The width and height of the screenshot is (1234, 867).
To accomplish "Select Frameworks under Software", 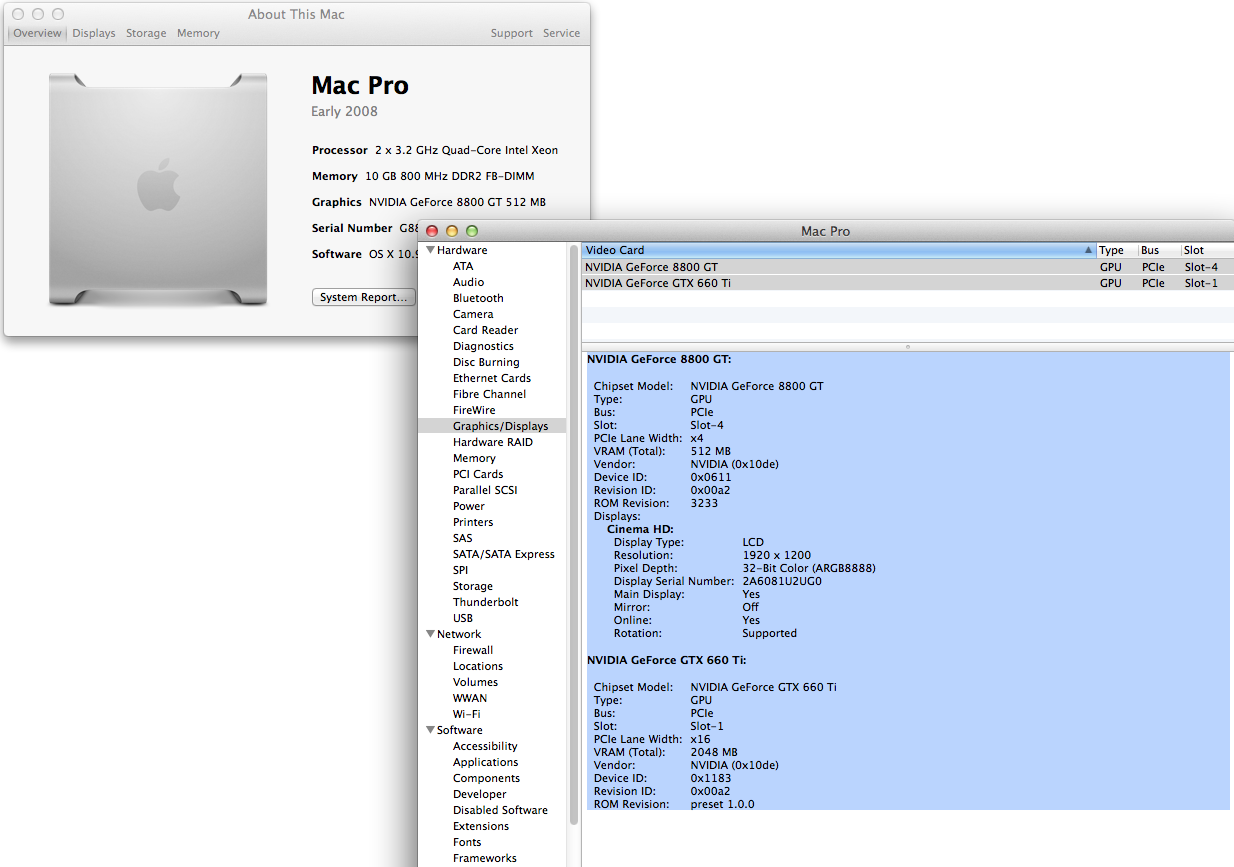I will click(x=485, y=858).
